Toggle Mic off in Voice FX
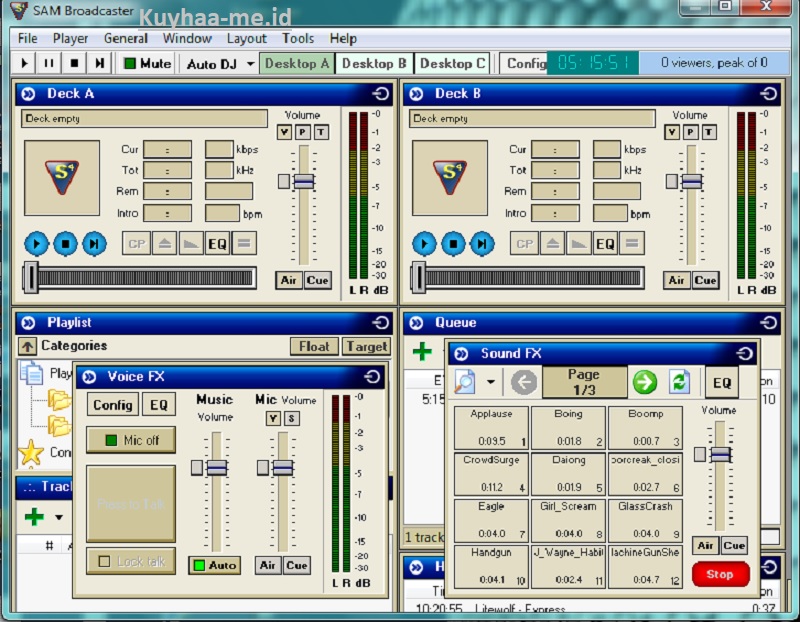 pos(132,440)
